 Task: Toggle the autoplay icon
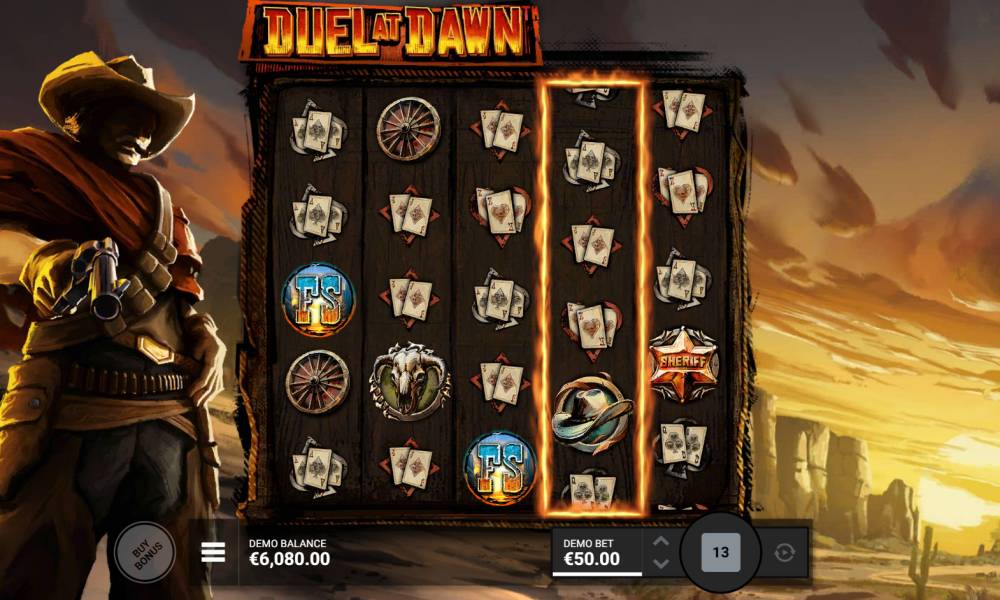[784, 552]
